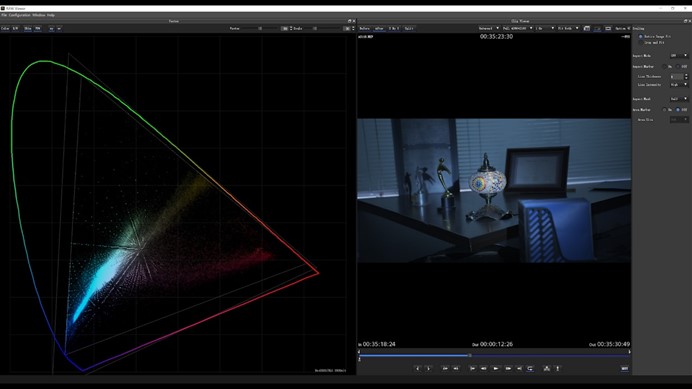
Task: Show the After view in Clip Viewer
Action: [x=379, y=28]
